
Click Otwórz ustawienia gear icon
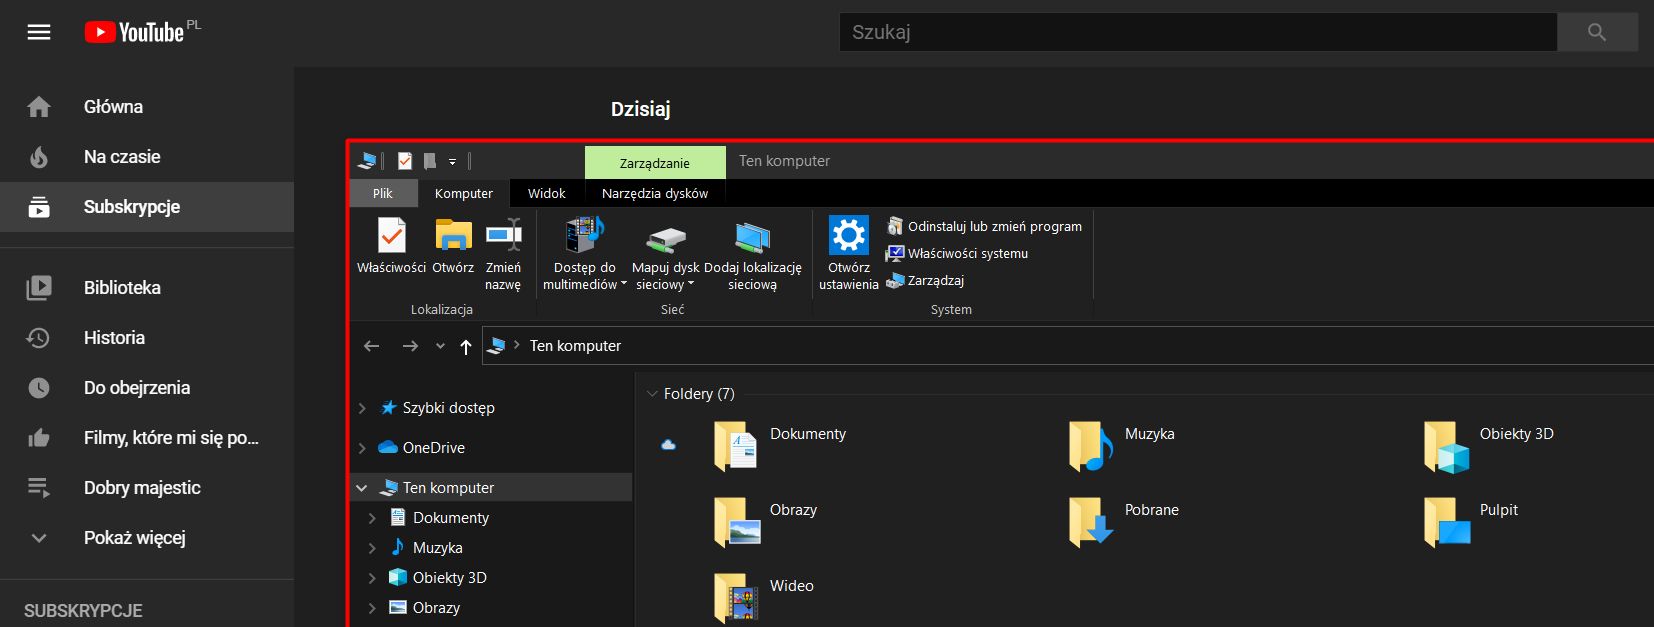849,236
